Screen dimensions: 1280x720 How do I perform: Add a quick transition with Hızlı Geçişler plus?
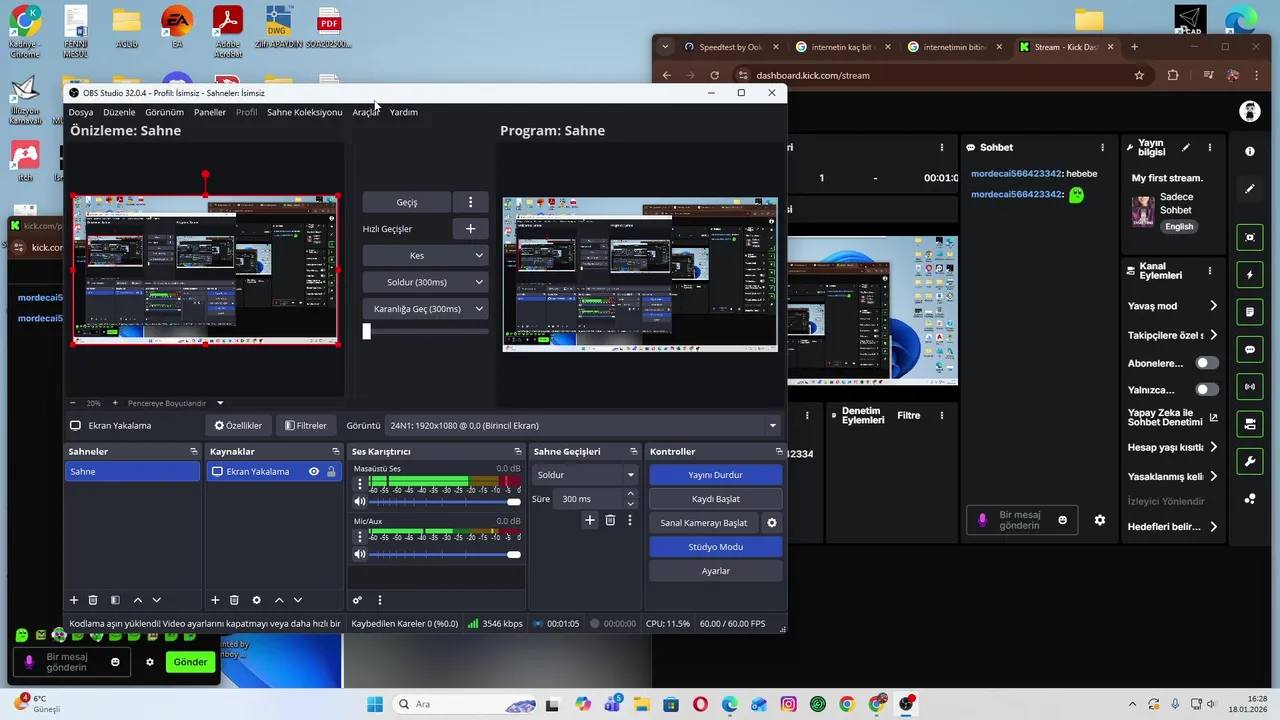point(470,229)
